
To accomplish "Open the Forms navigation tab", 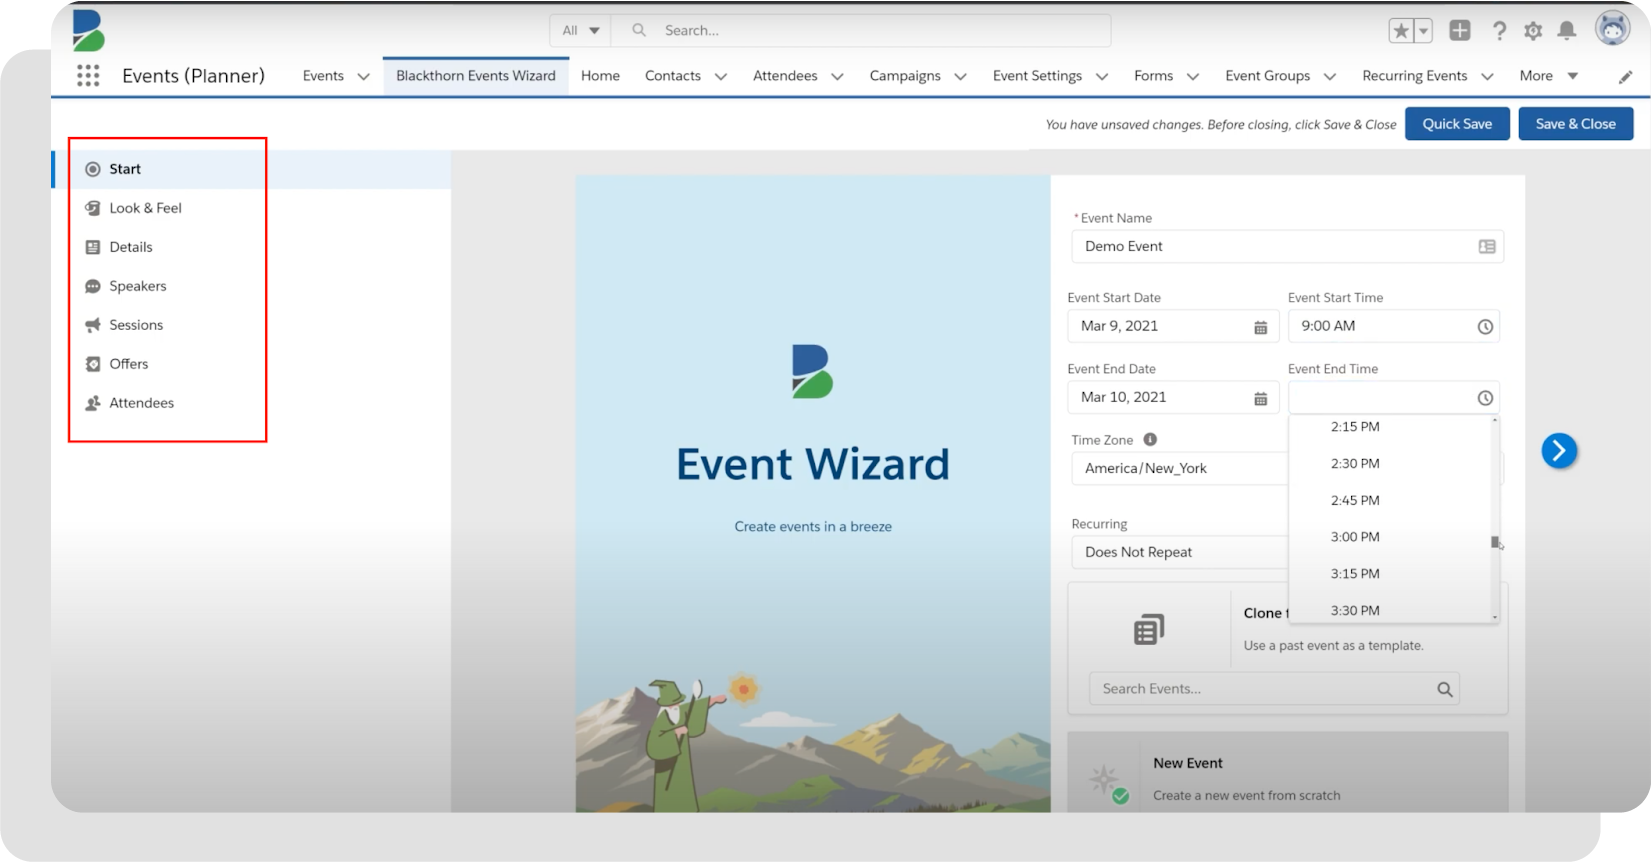I will pos(1153,76).
